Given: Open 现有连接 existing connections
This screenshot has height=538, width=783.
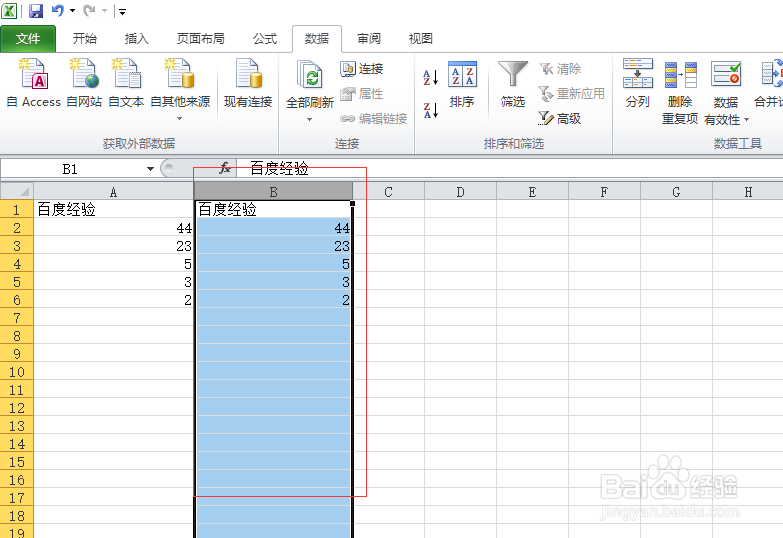Looking at the screenshot, I should point(248,83).
